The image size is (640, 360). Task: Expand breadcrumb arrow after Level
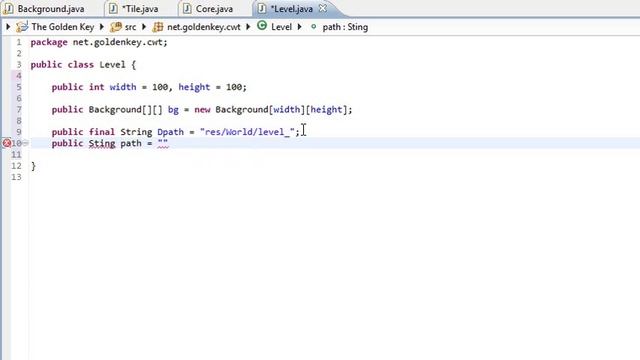299,27
